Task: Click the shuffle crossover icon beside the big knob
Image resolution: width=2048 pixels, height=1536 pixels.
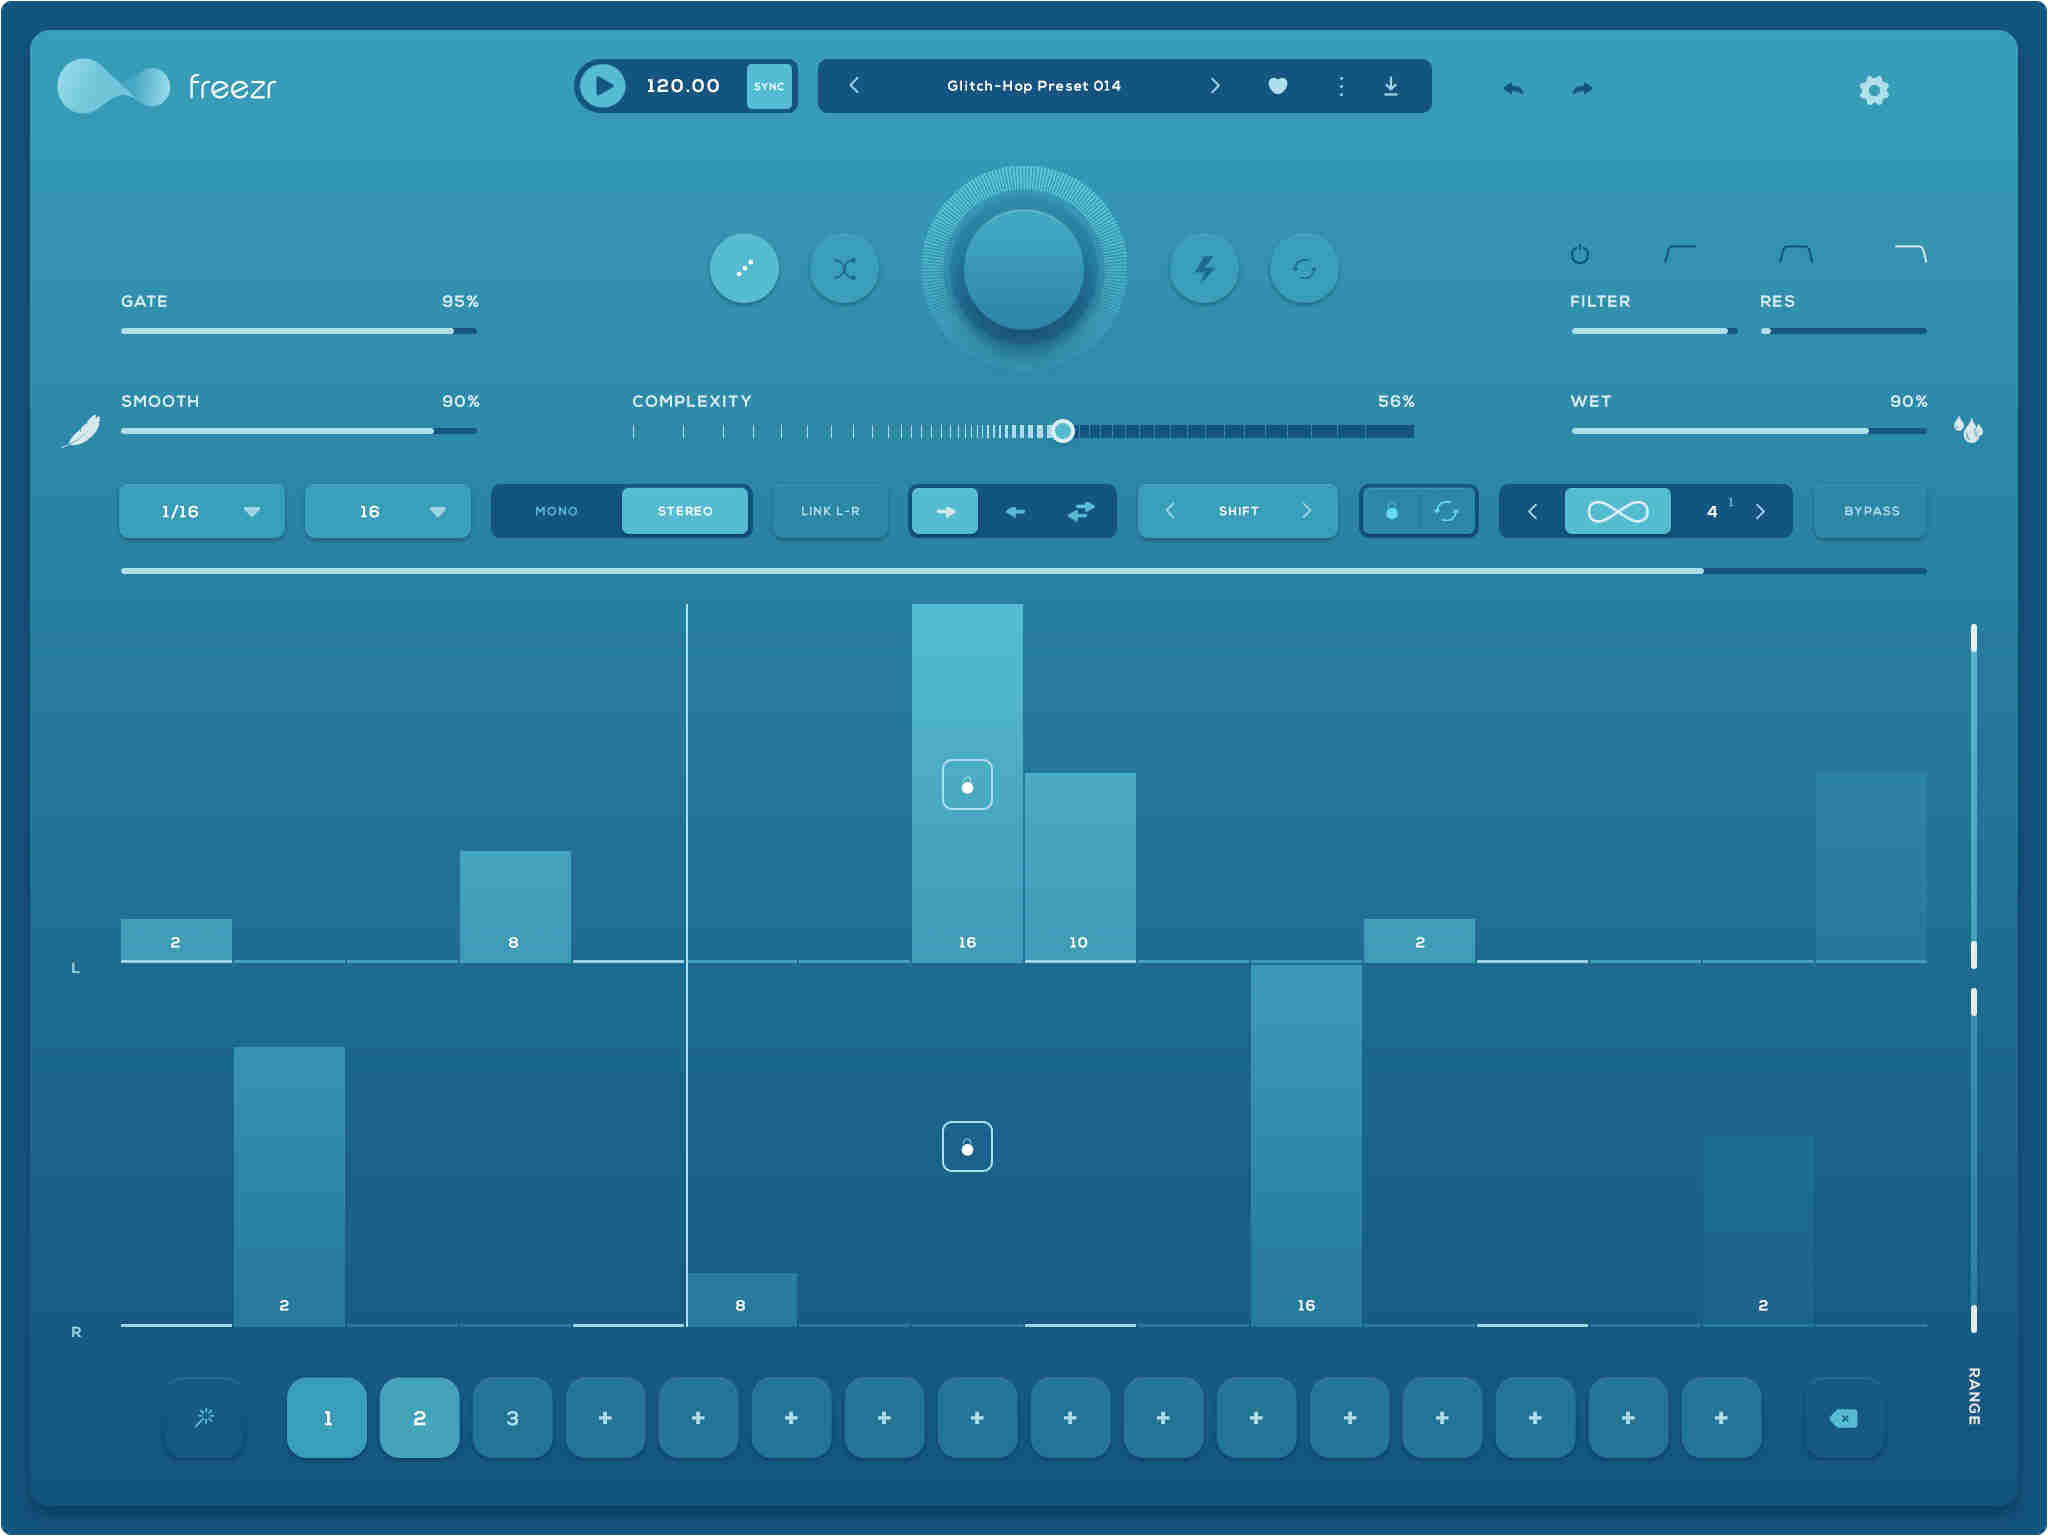Action: point(845,268)
